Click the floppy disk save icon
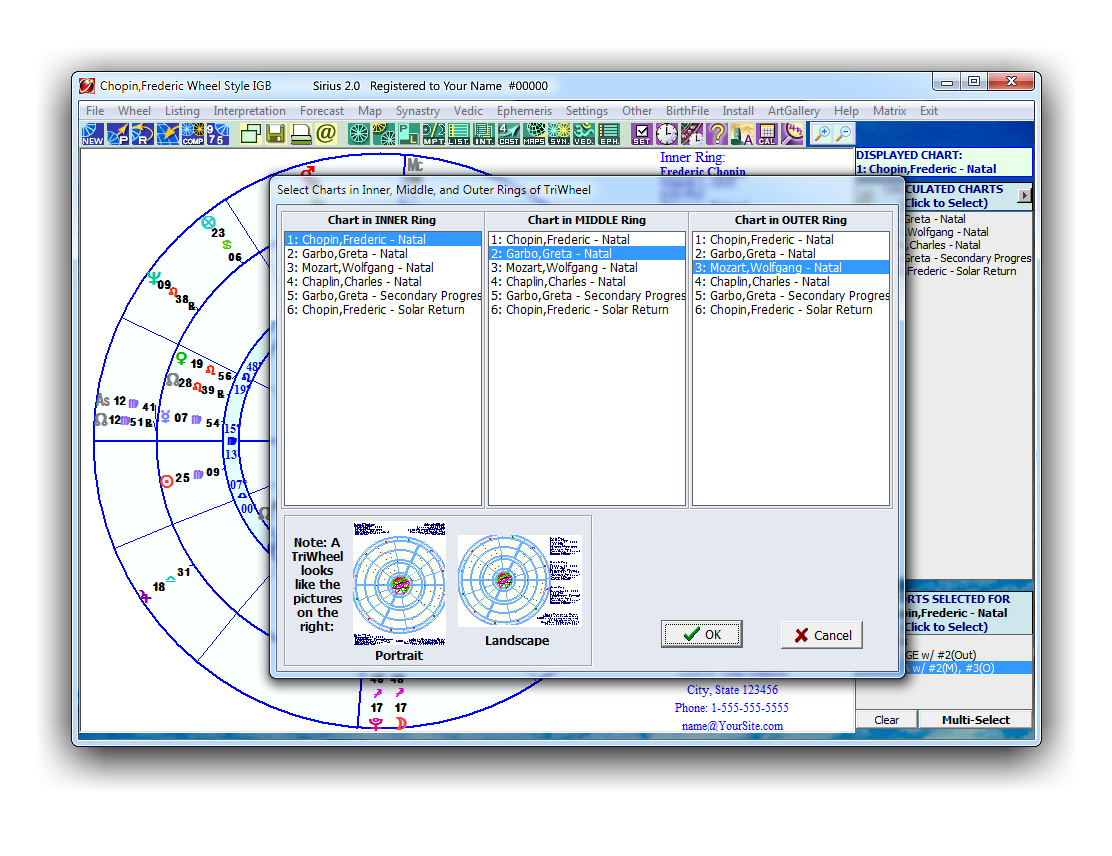The width and height of the screenshot is (1112, 856). [275, 133]
